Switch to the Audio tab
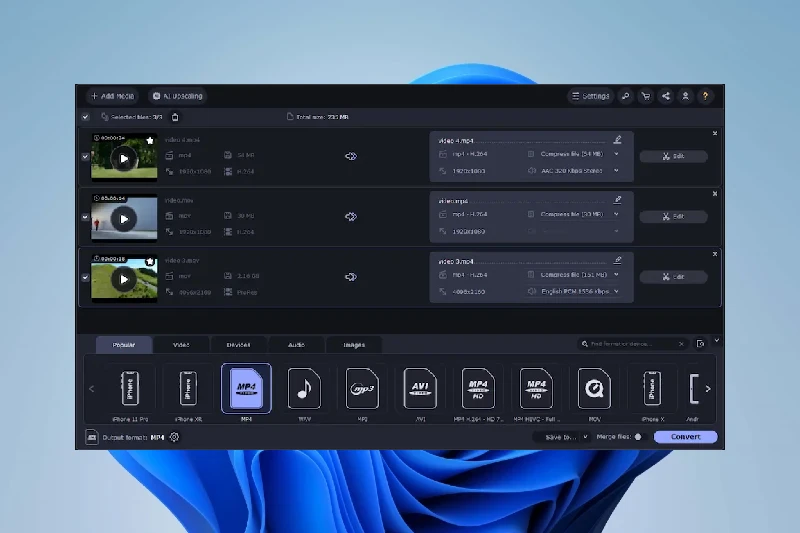This screenshot has height=533, width=800. [x=296, y=345]
